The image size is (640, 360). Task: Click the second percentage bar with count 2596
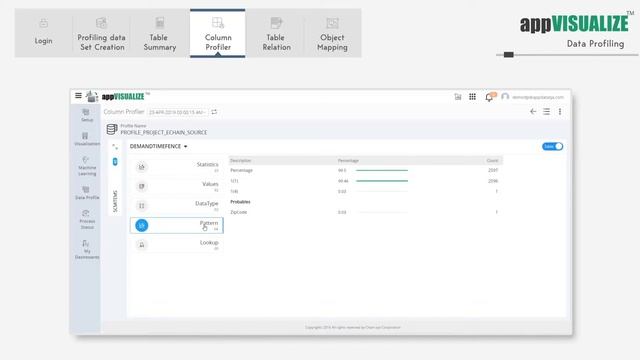[x=382, y=181]
